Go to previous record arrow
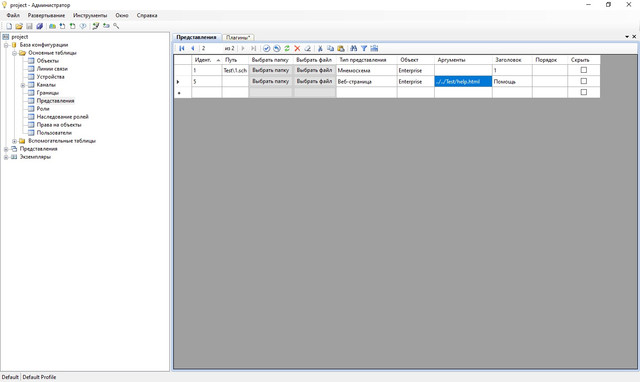 click(193, 48)
